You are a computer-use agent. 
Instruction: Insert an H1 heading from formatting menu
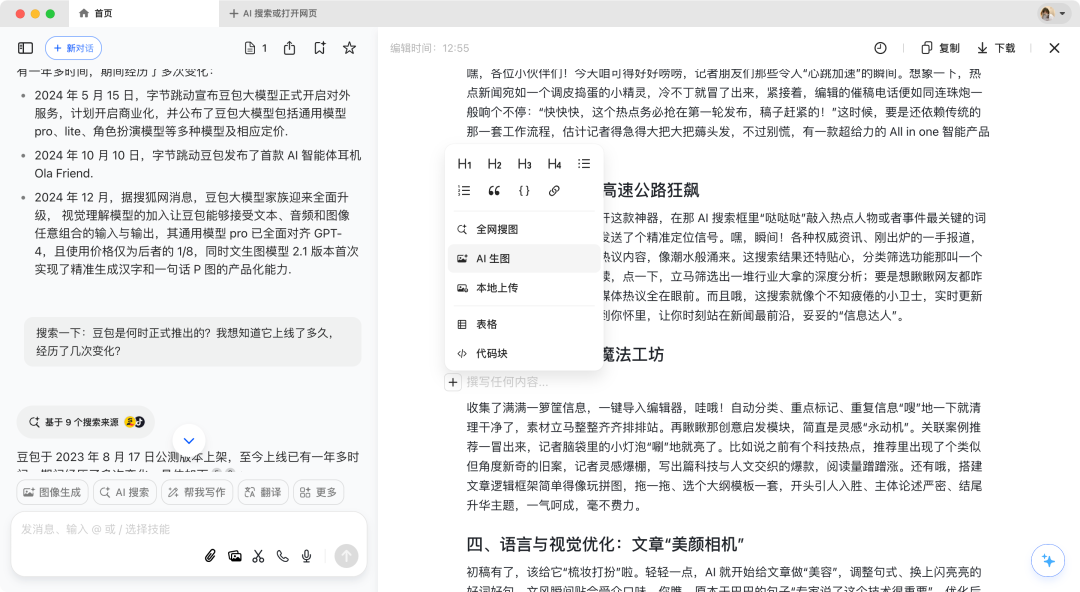tap(463, 163)
